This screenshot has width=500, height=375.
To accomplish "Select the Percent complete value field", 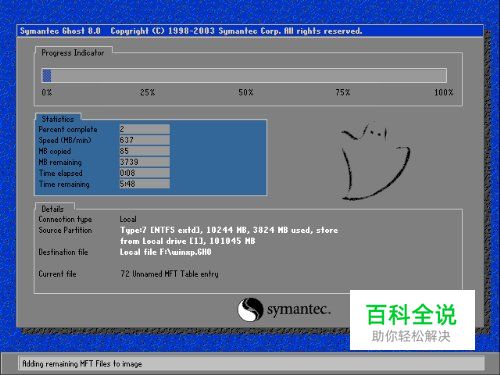I will pyautogui.click(x=145, y=129).
